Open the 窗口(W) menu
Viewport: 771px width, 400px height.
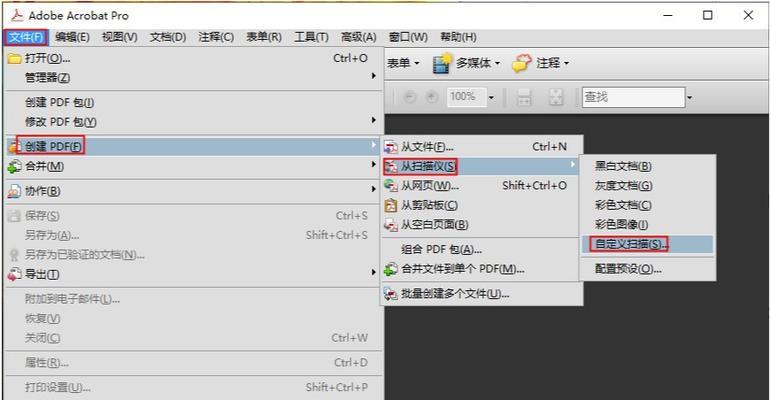408,37
